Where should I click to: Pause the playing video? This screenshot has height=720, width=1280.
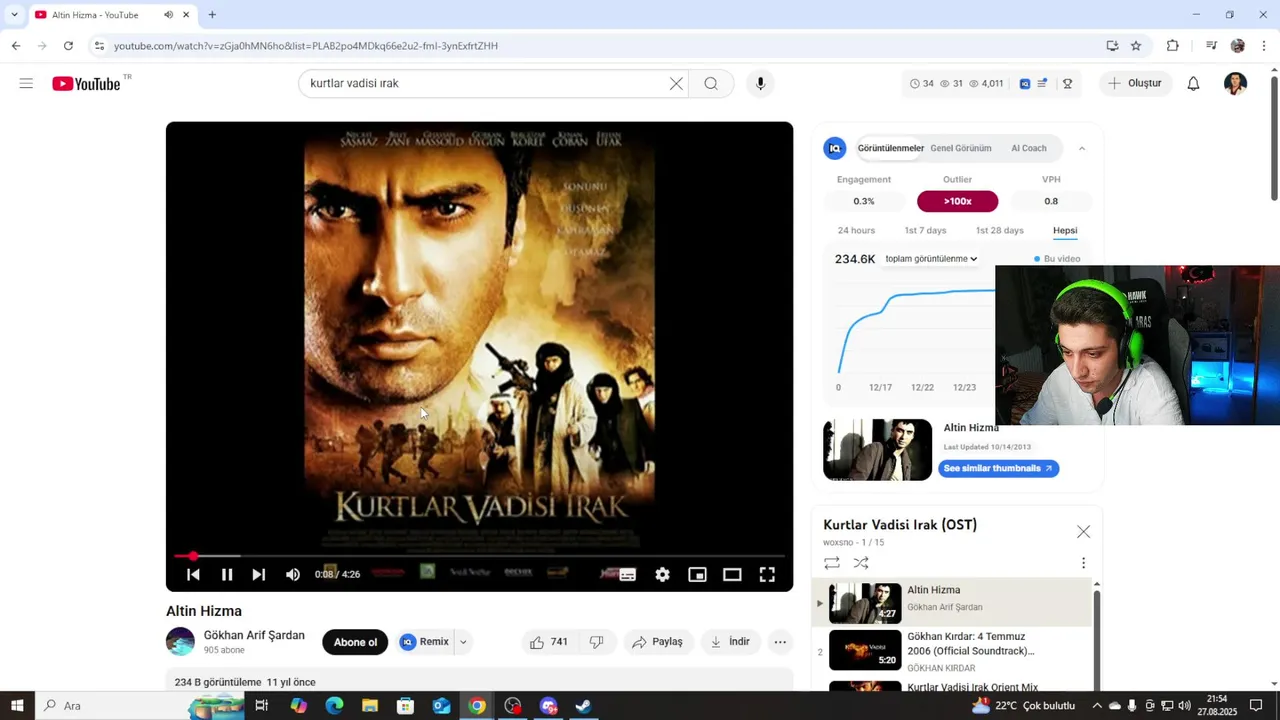coord(227,574)
